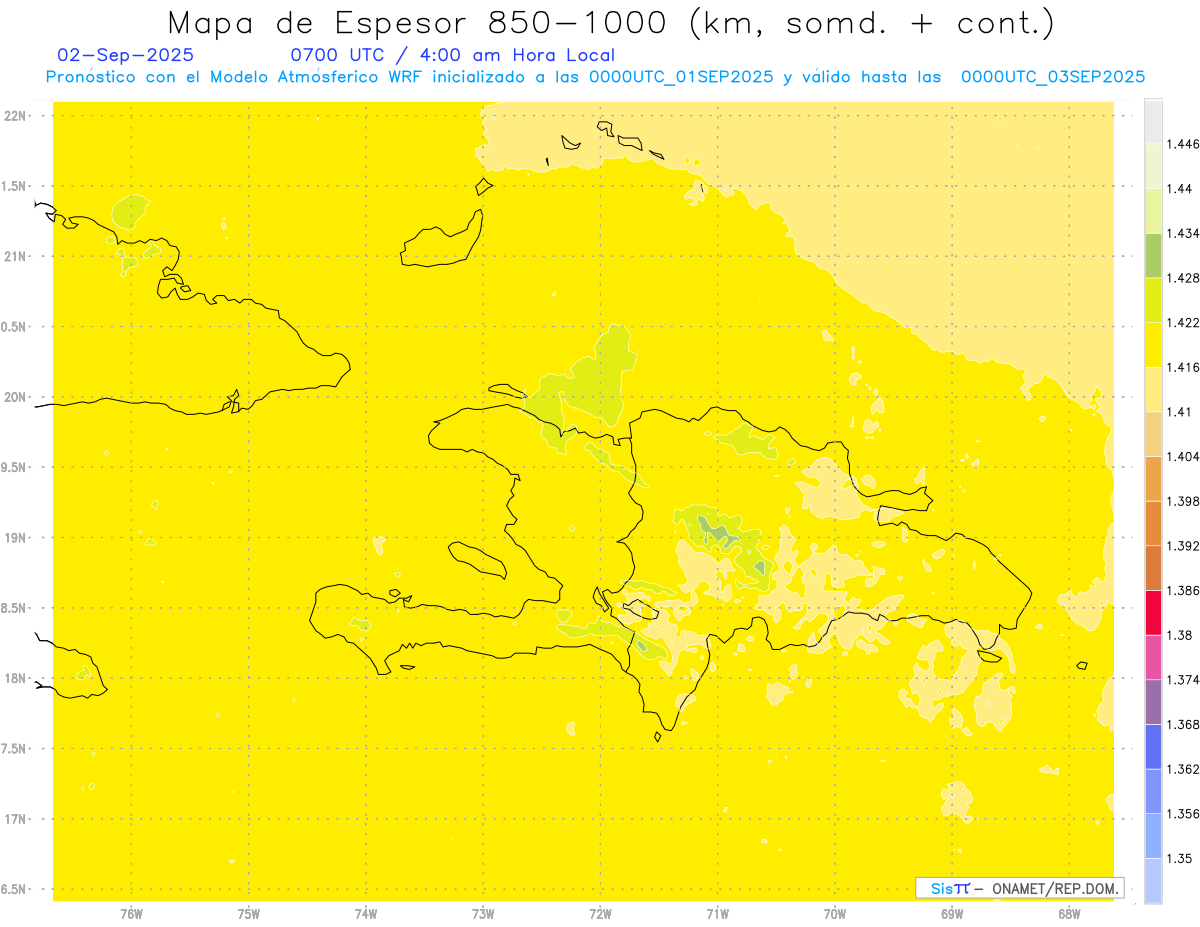Click the 6.5N latitude label
1200x927 pixels.
(x=14, y=890)
